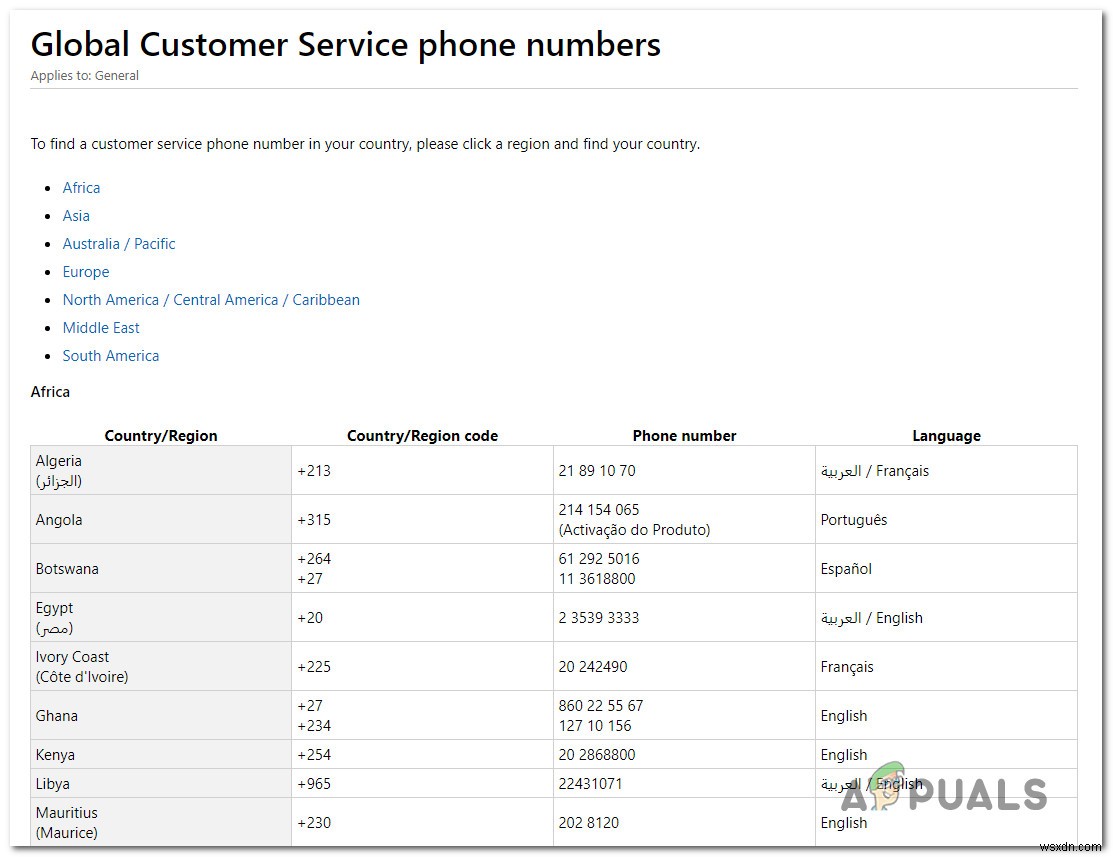Image resolution: width=1113 pixels, height=857 pixels.
Task: Click the Appuals watermark logo
Action: click(943, 791)
